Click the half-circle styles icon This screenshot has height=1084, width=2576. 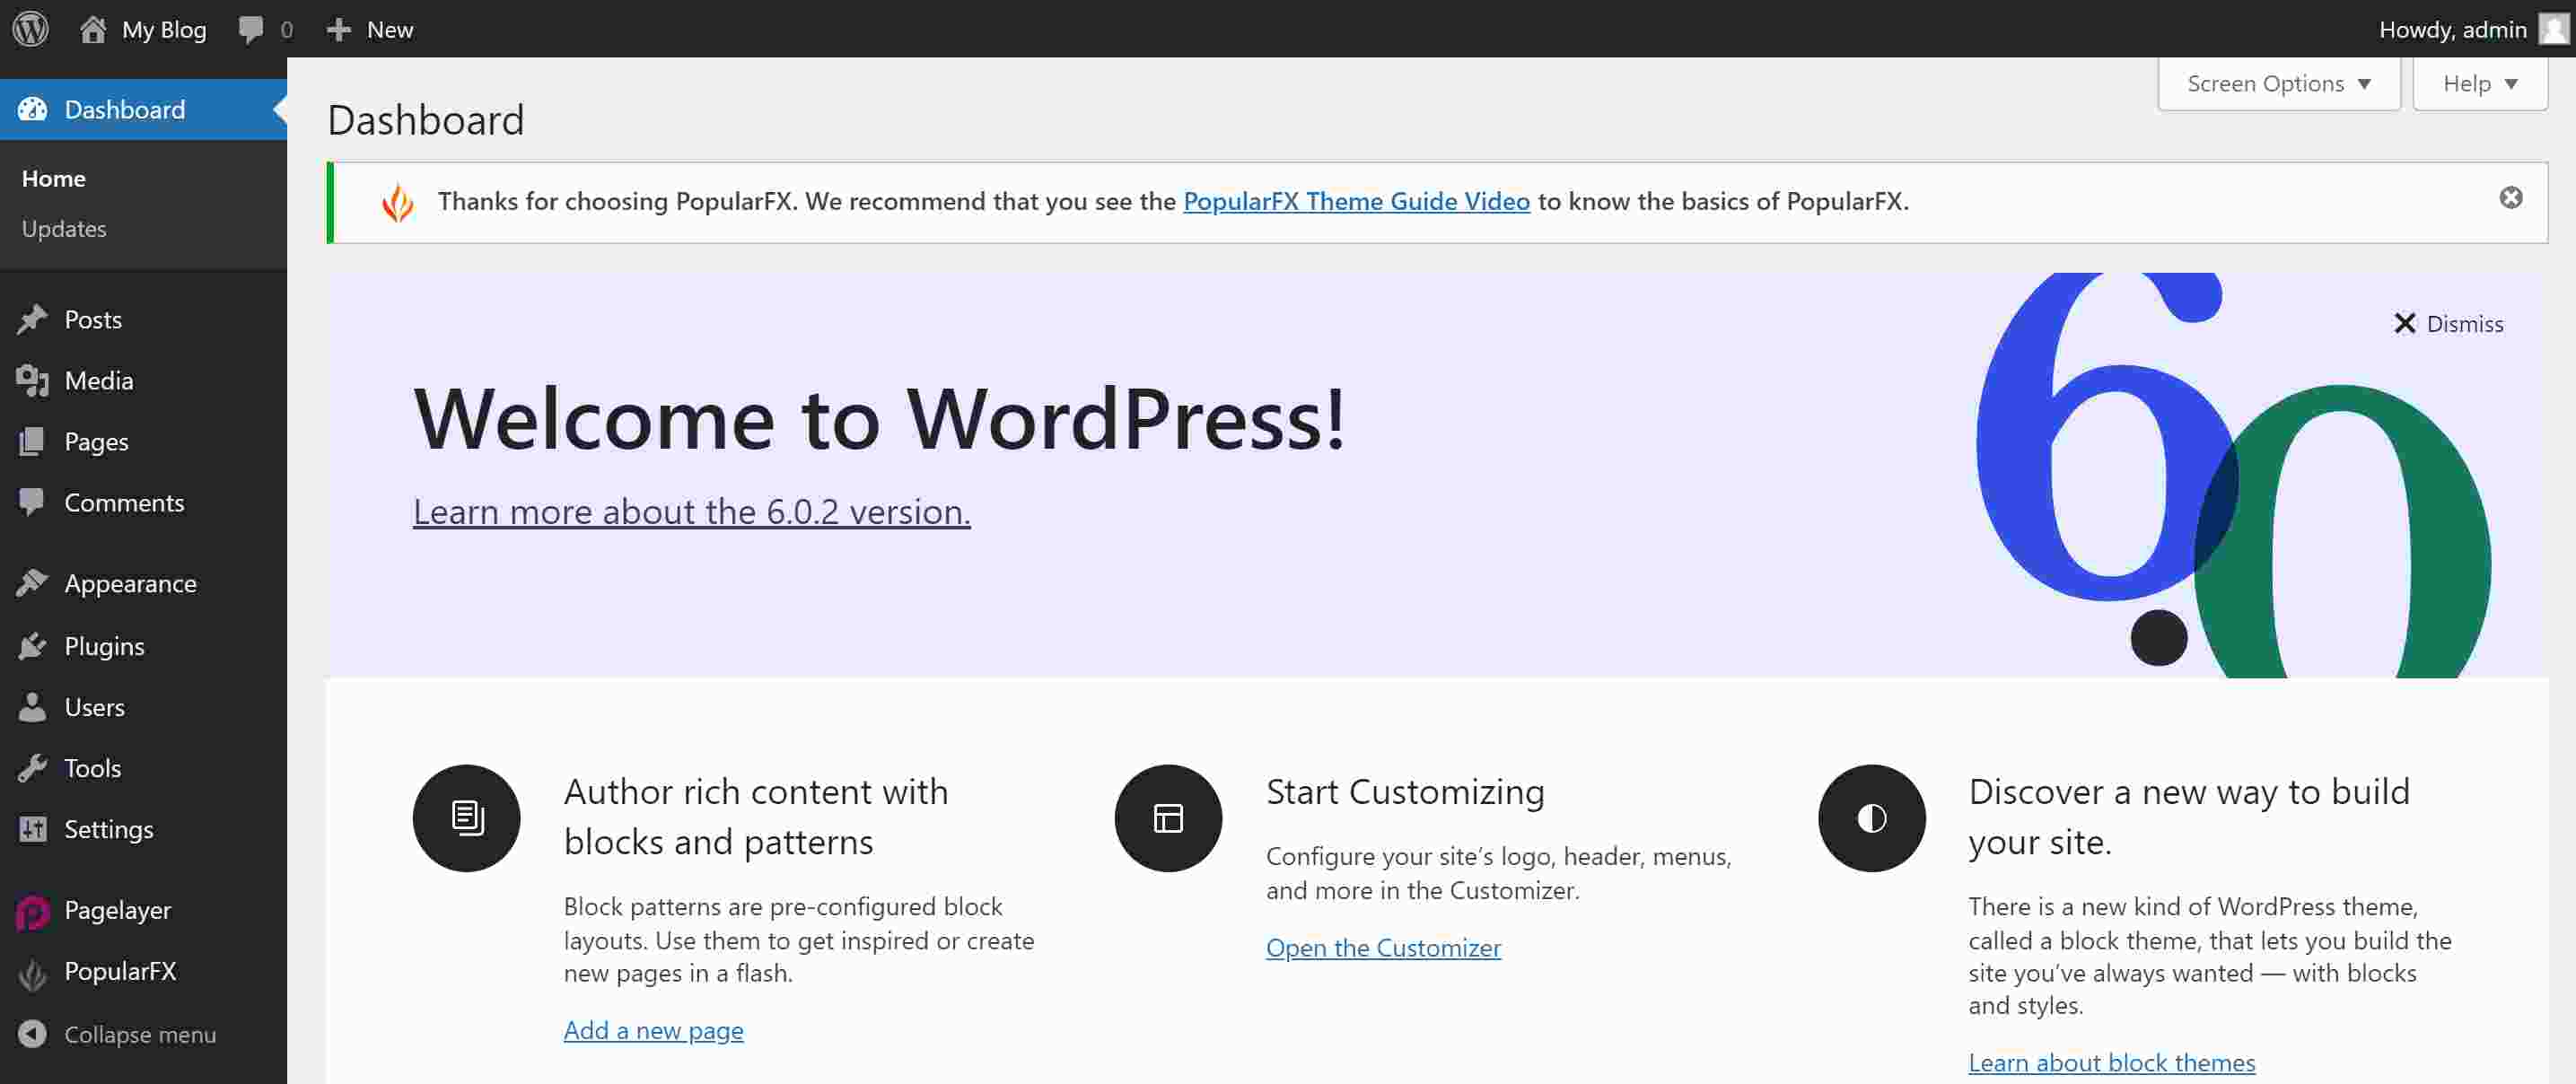coord(1871,818)
